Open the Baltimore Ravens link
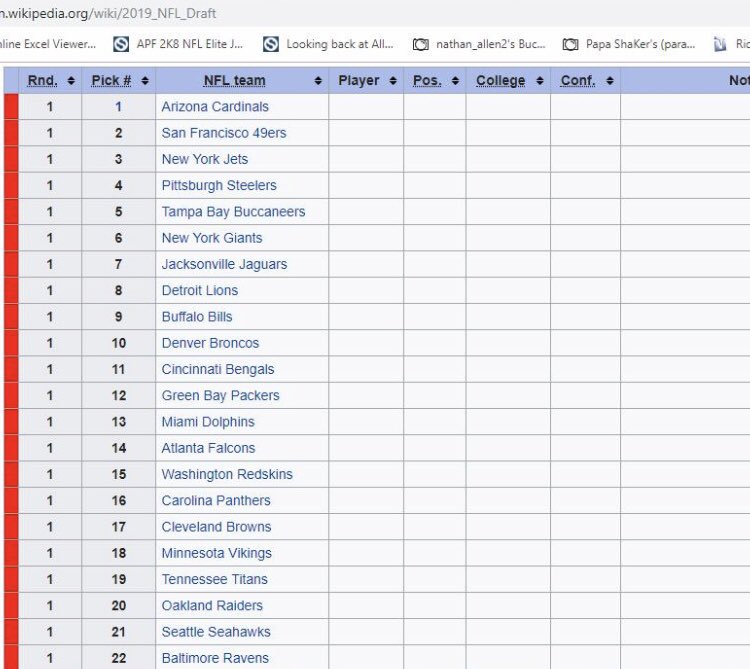Screen dimensions: 750x669 click(215, 658)
